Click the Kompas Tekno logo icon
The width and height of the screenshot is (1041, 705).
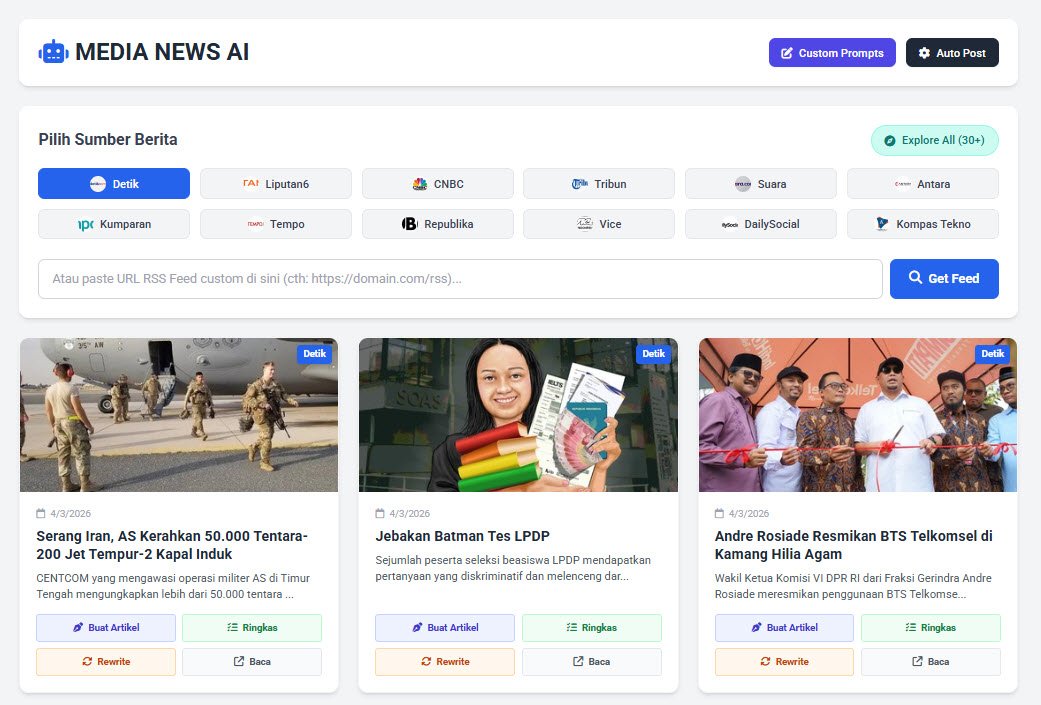point(882,224)
